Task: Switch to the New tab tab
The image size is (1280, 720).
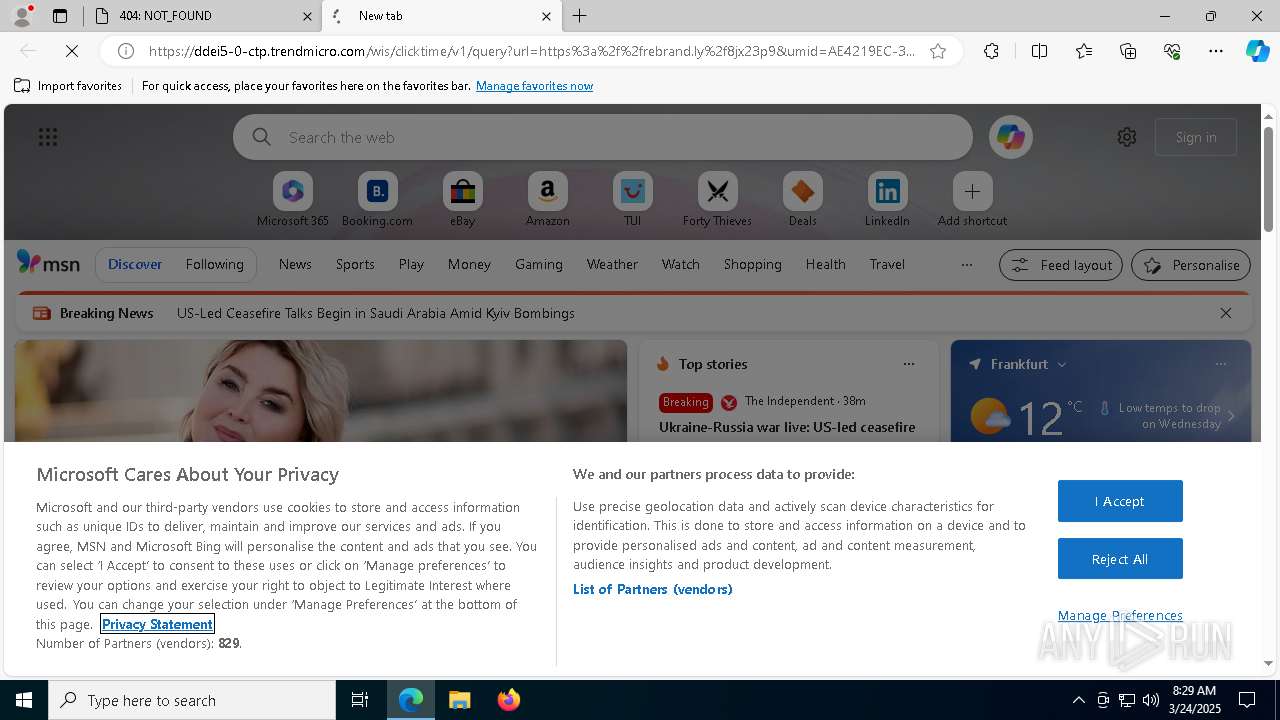Action: coord(440,16)
